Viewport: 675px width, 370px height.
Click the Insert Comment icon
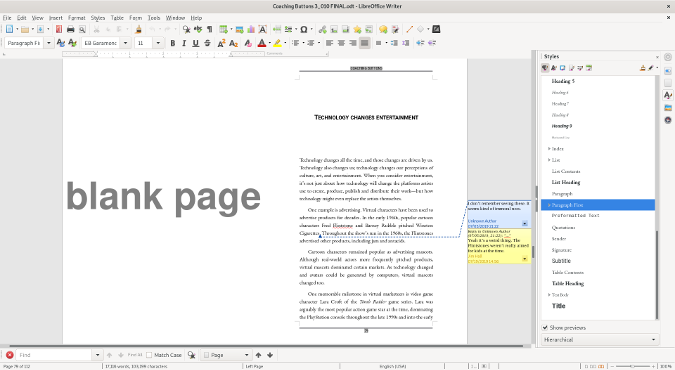click(x=383, y=29)
